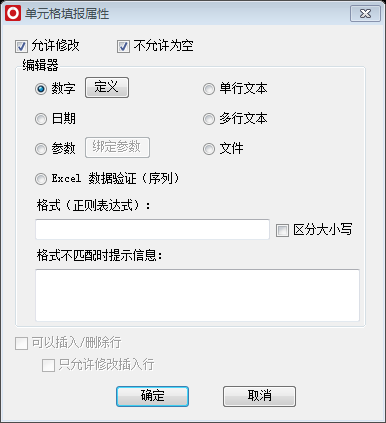Cancel with the 取消 button
Screen dimensions: 386x423
click(x=259, y=396)
